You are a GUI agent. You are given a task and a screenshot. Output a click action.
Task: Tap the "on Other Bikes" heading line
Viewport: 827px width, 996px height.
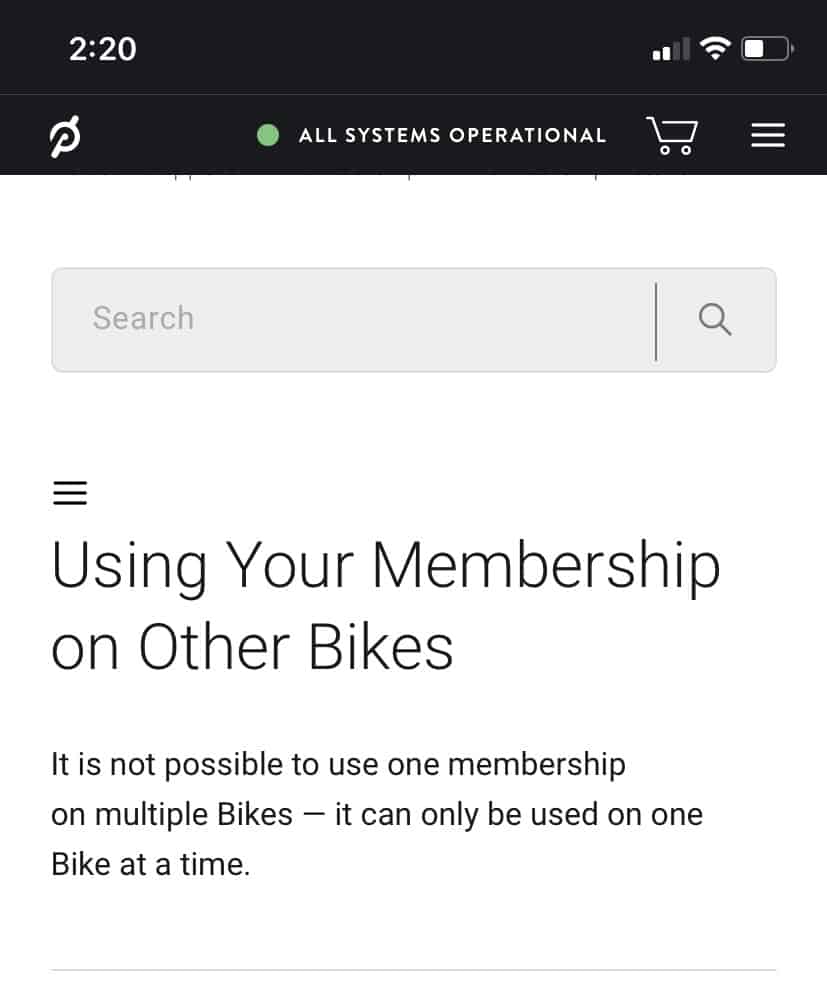coord(252,647)
